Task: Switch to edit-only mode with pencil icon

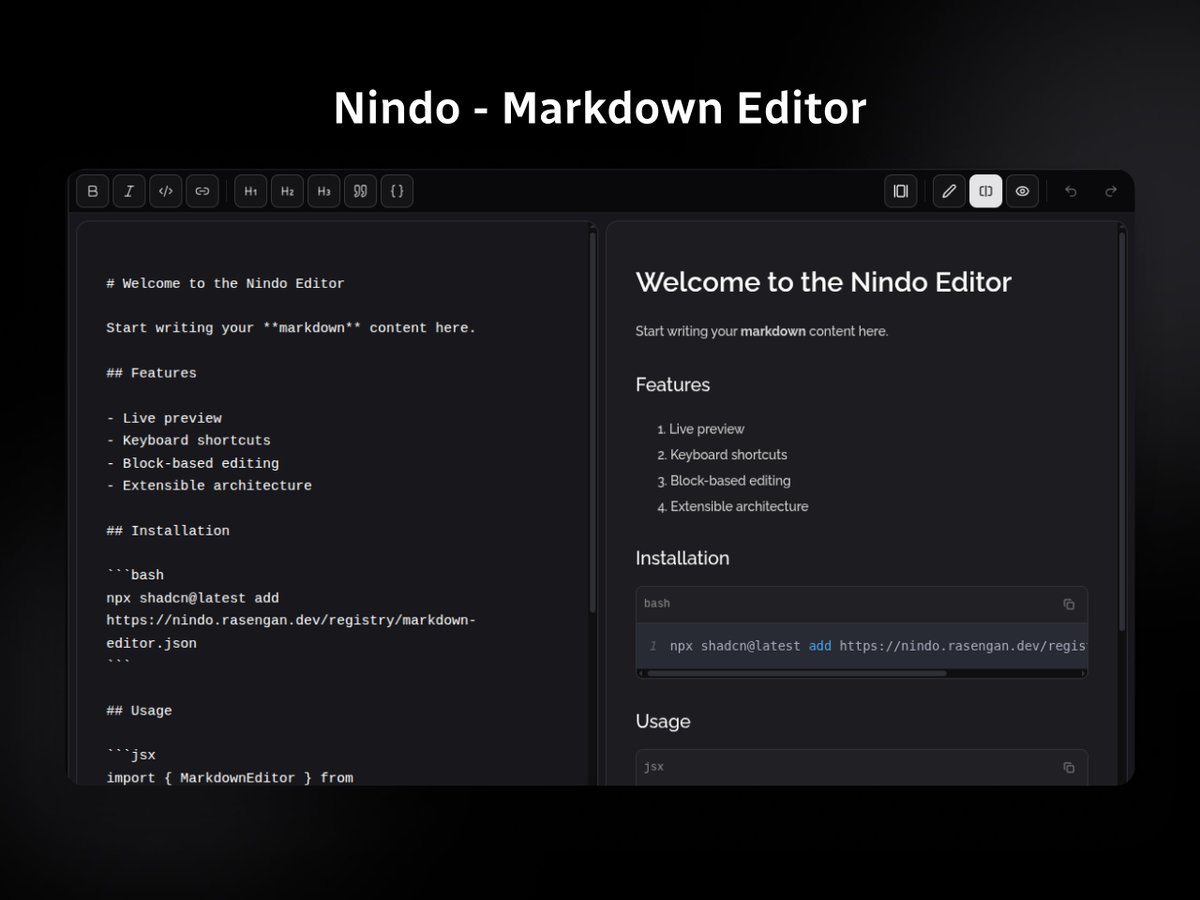Action: point(949,191)
